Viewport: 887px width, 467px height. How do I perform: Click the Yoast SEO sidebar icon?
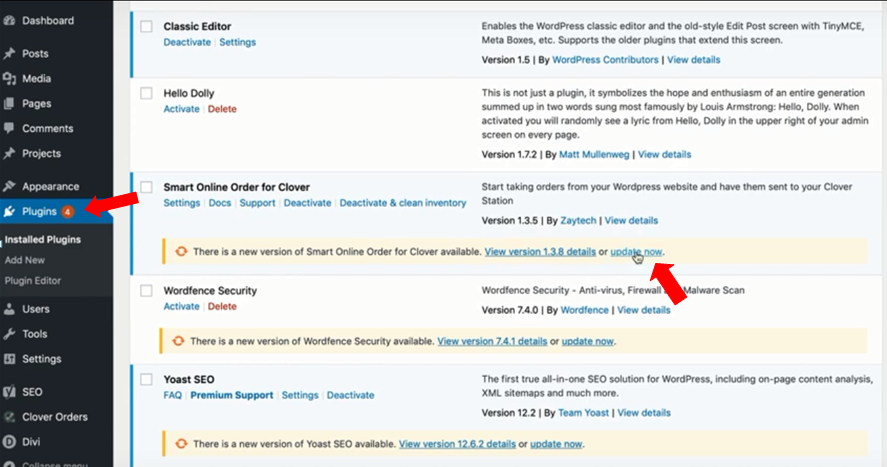pyautogui.click(x=9, y=392)
